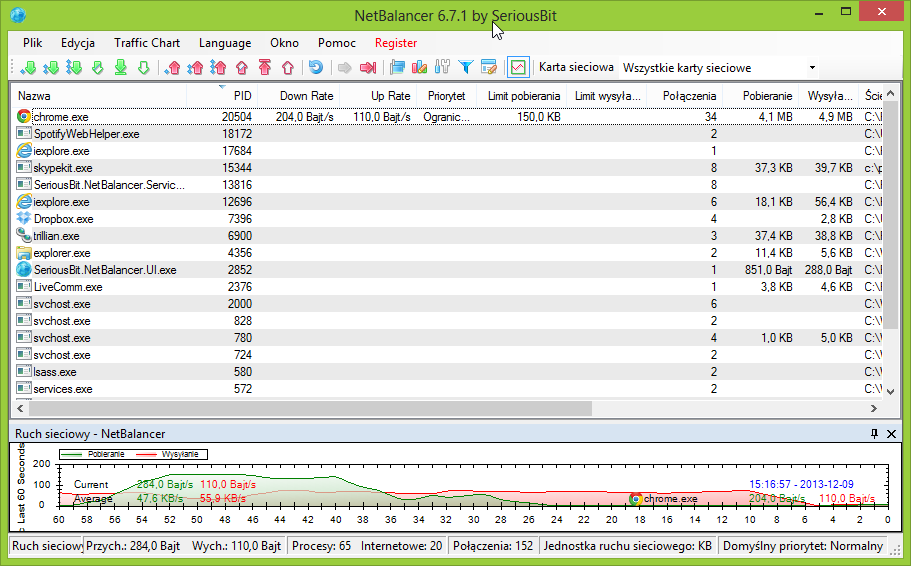This screenshot has width=911, height=566.
Task: Select the SpotifyWebHelper.exe process row
Action: 447,134
